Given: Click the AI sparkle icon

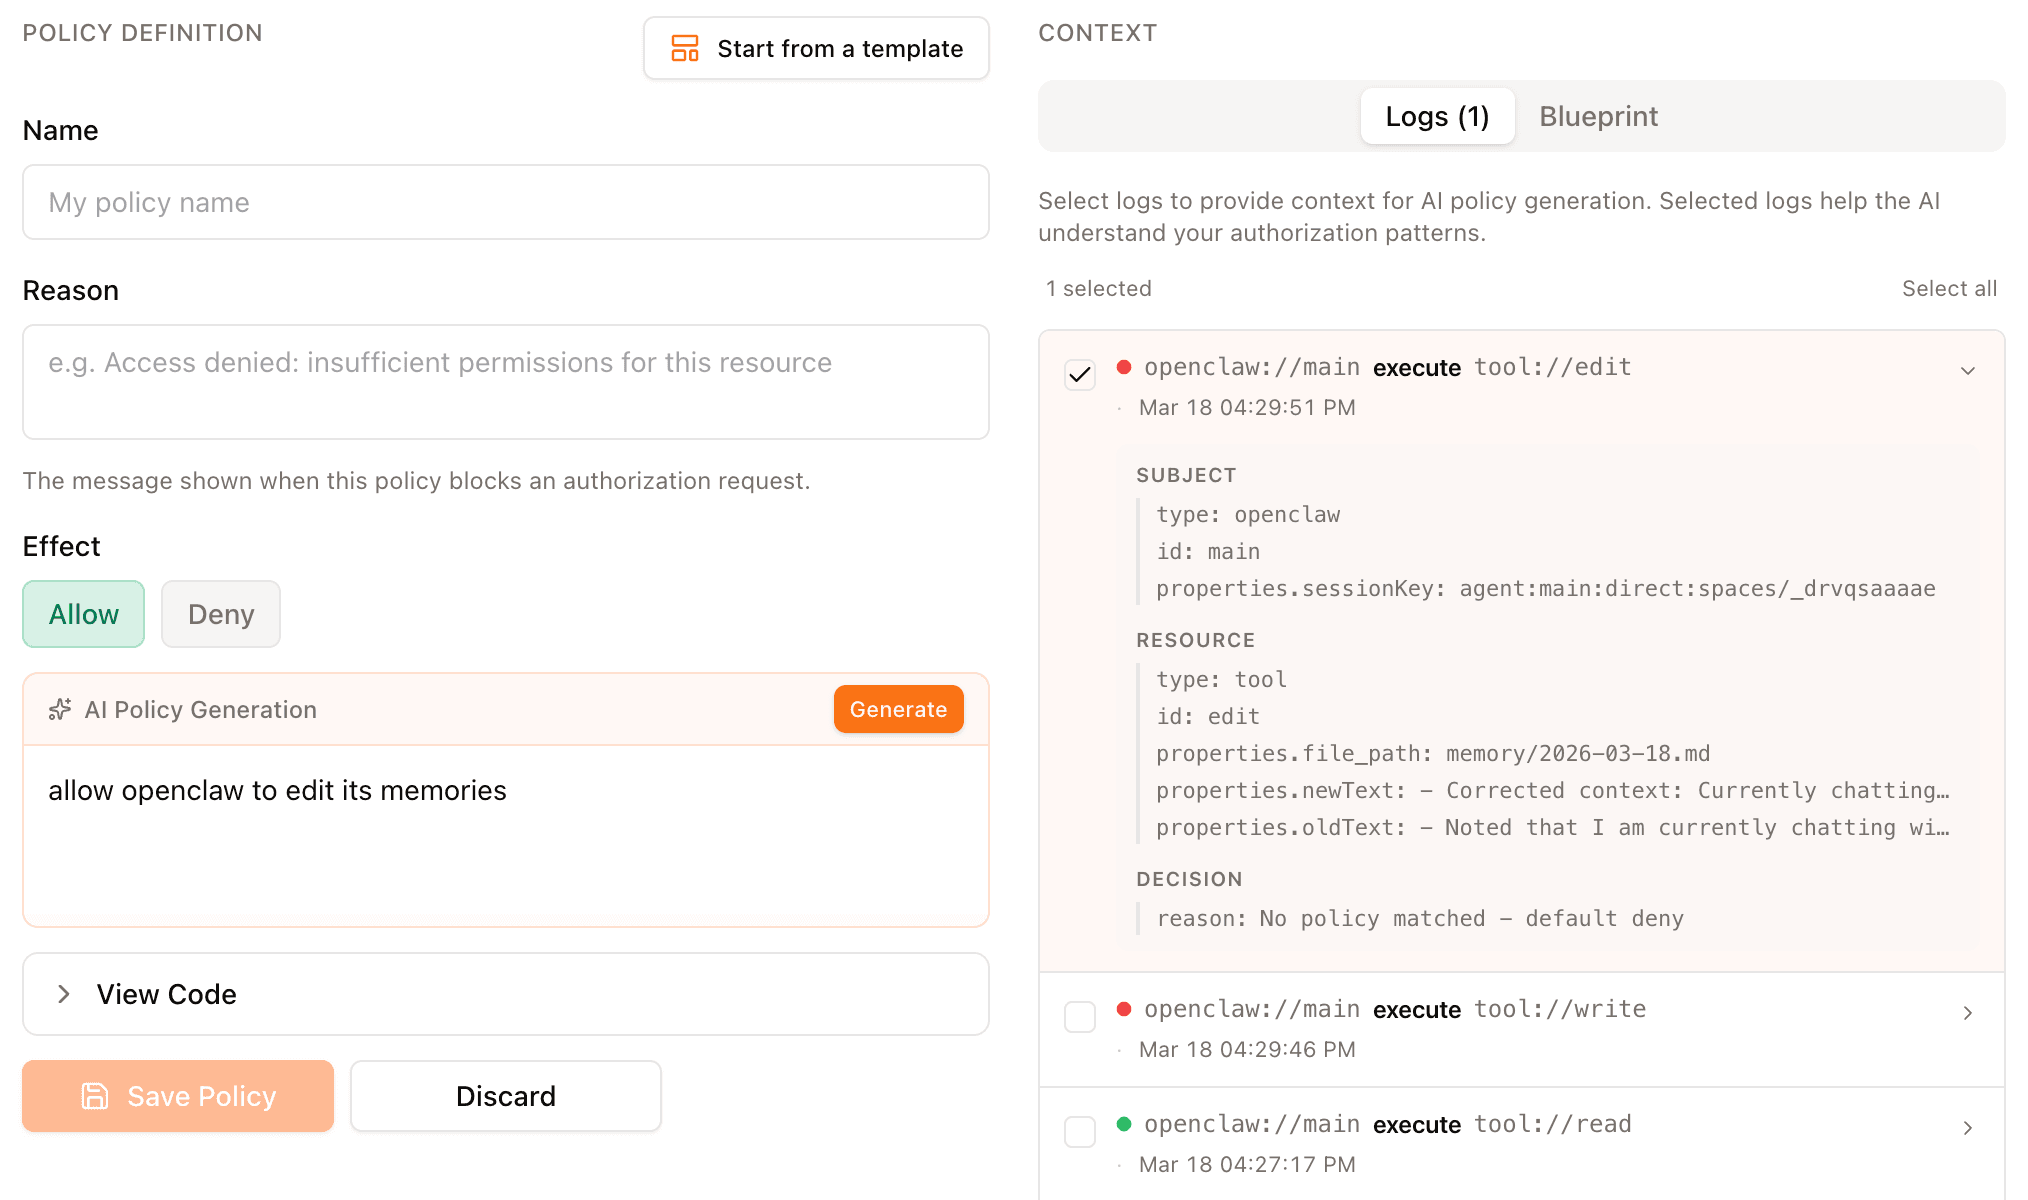Looking at the screenshot, I should (x=60, y=709).
